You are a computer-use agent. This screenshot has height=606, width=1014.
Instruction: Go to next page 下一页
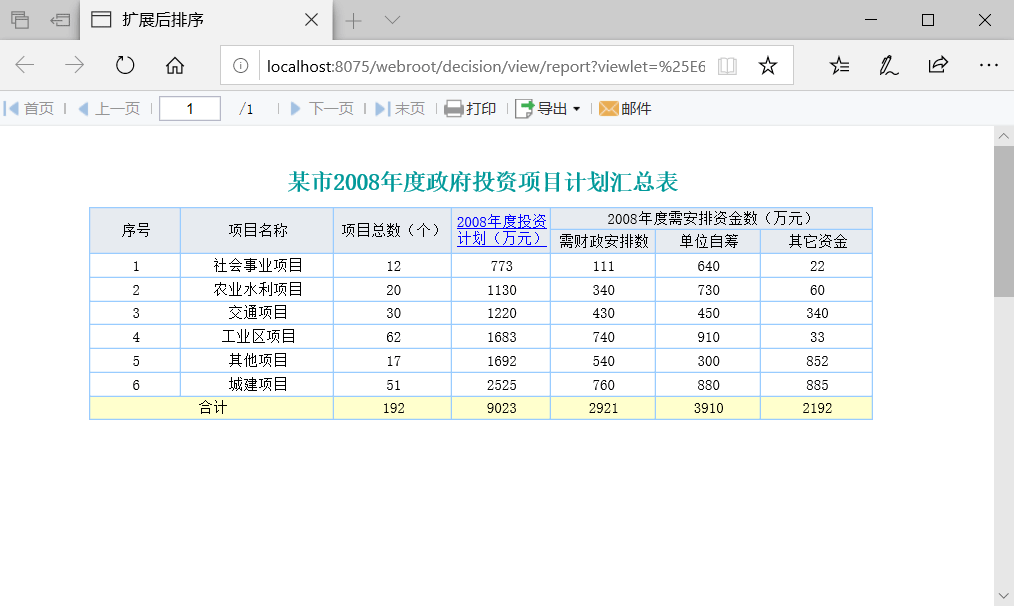pos(321,109)
